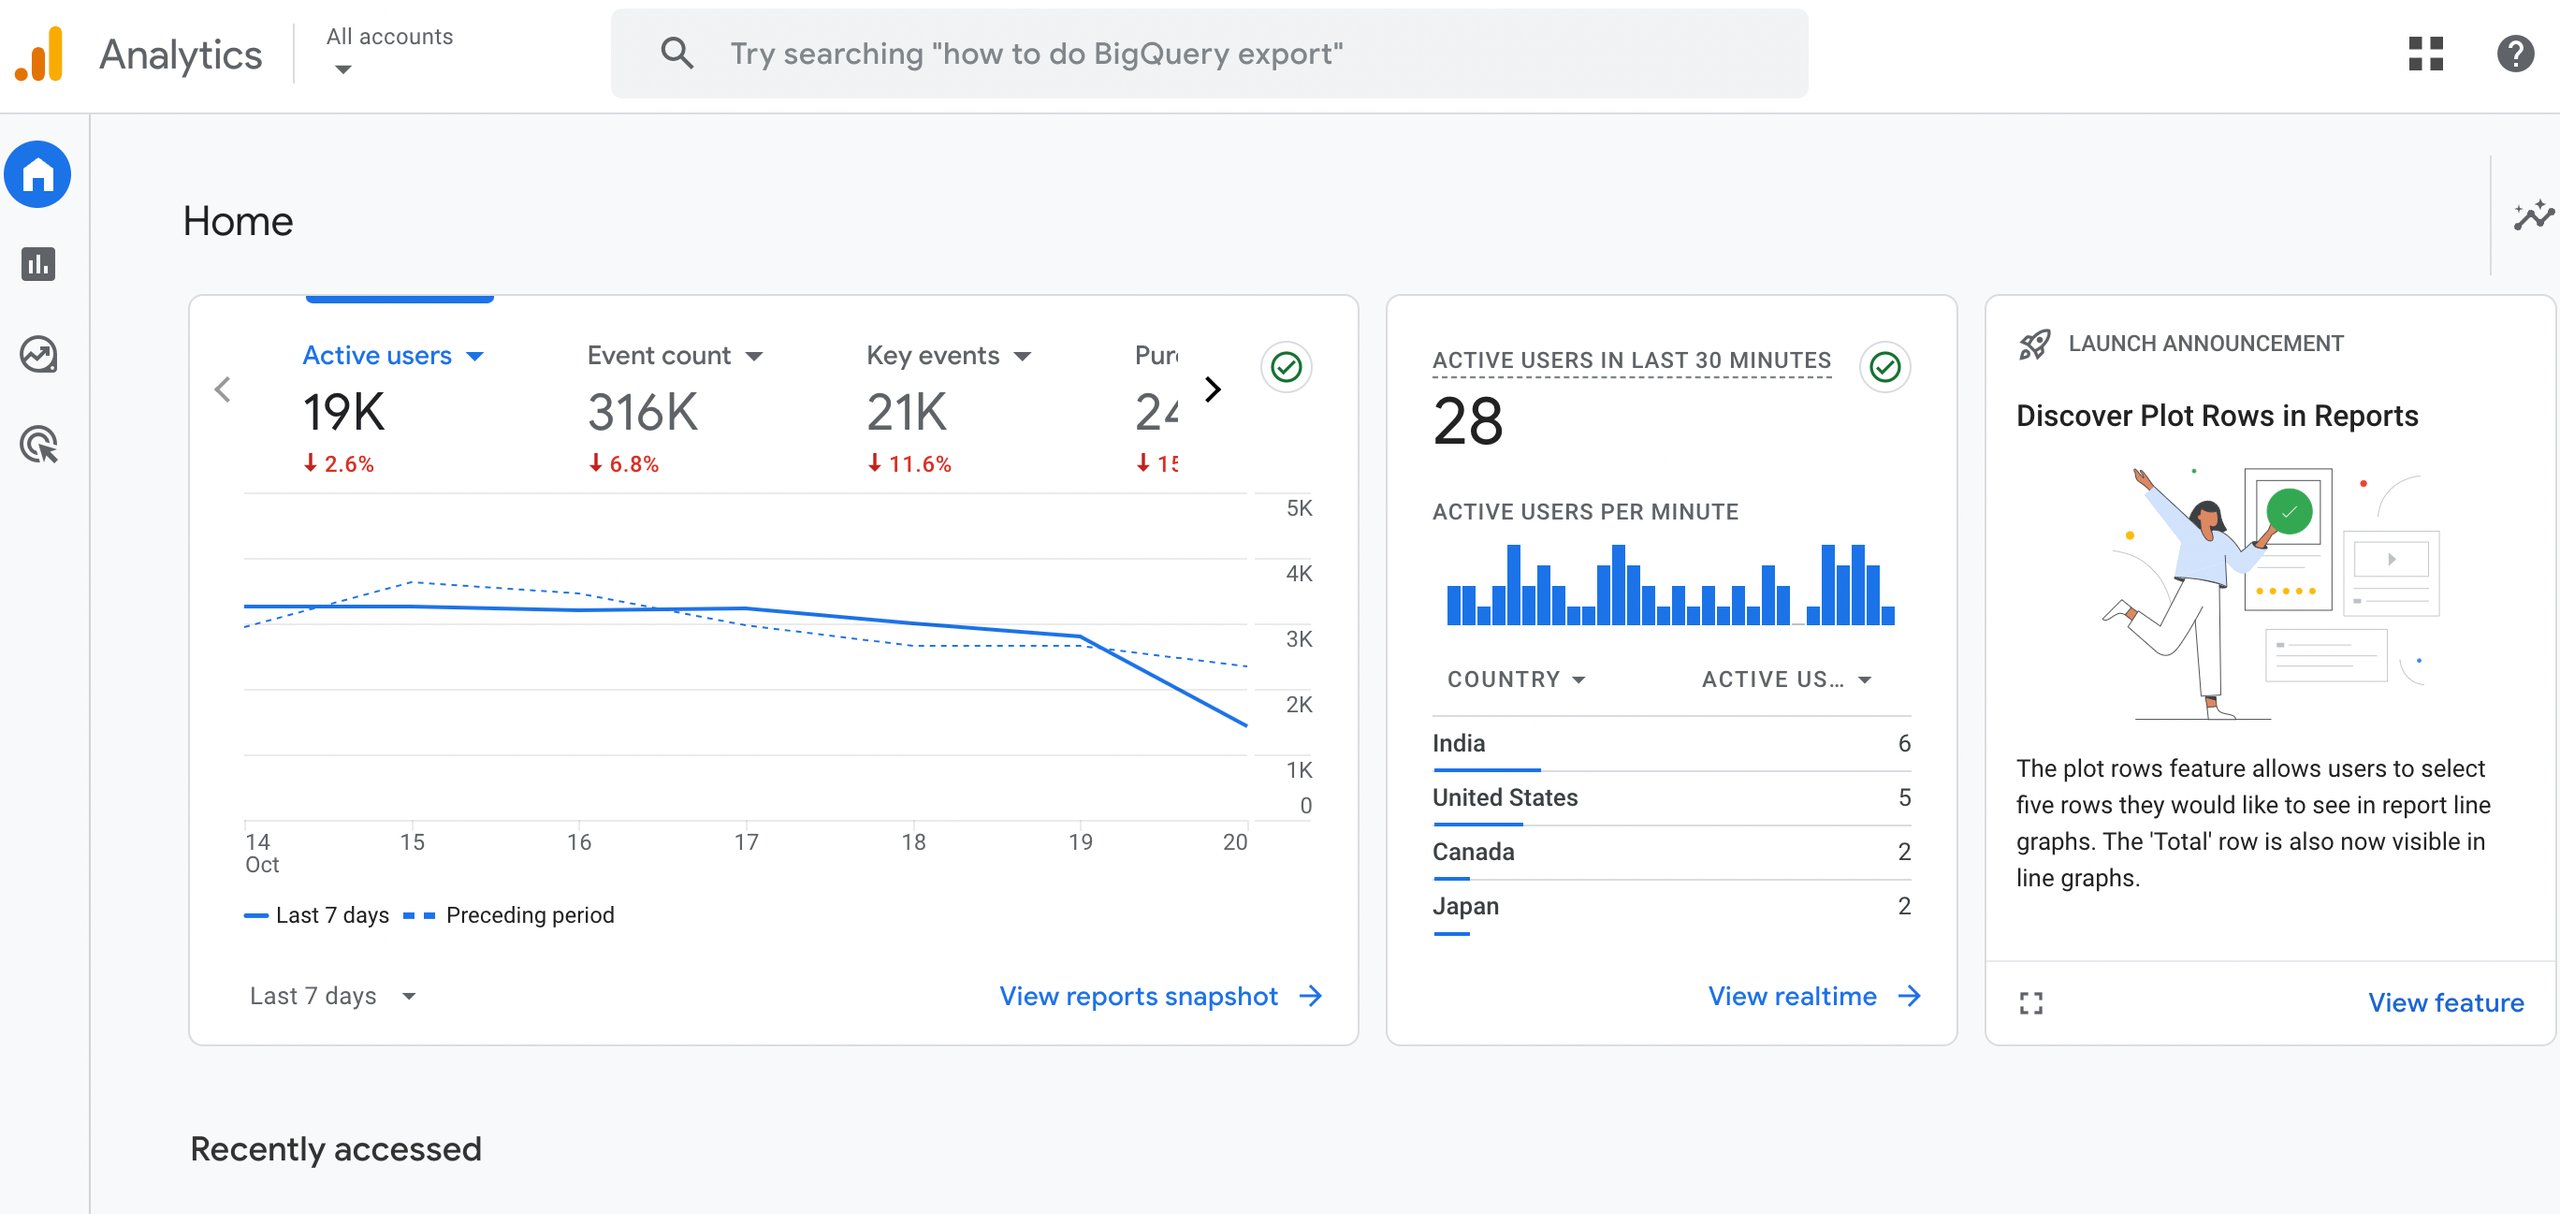The image size is (2560, 1214).
Task: Open the Reports bar-chart sidebar icon
Action: 38,264
